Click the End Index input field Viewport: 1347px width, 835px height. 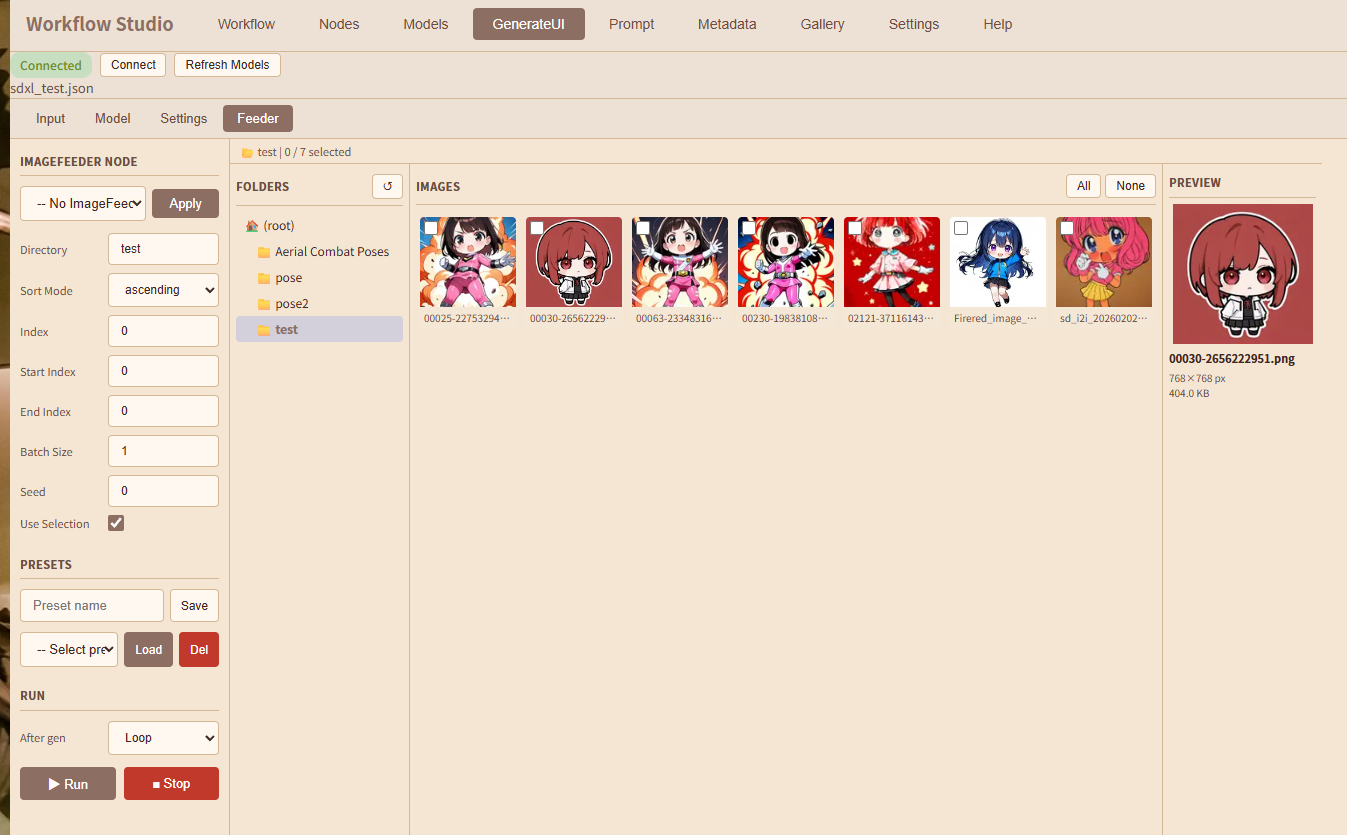point(163,411)
